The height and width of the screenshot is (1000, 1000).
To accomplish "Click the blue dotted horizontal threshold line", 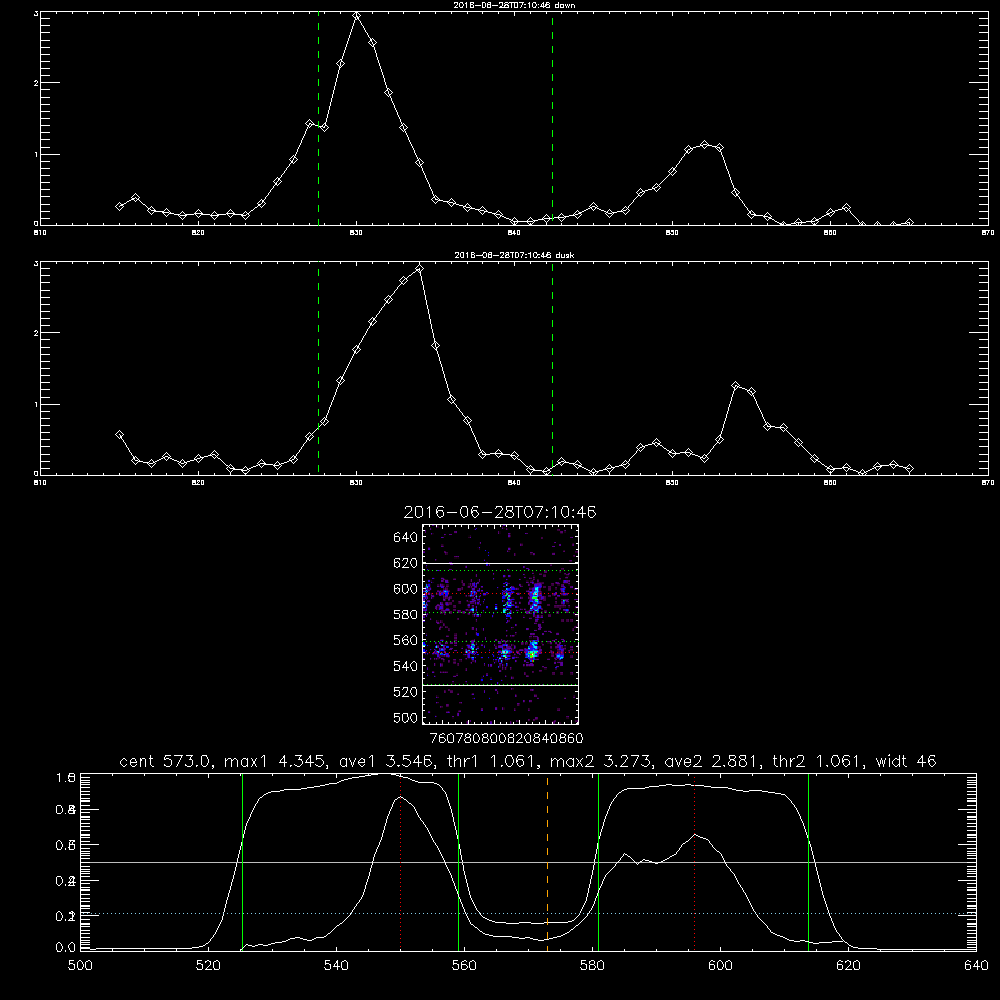I will [x=528, y=913].
